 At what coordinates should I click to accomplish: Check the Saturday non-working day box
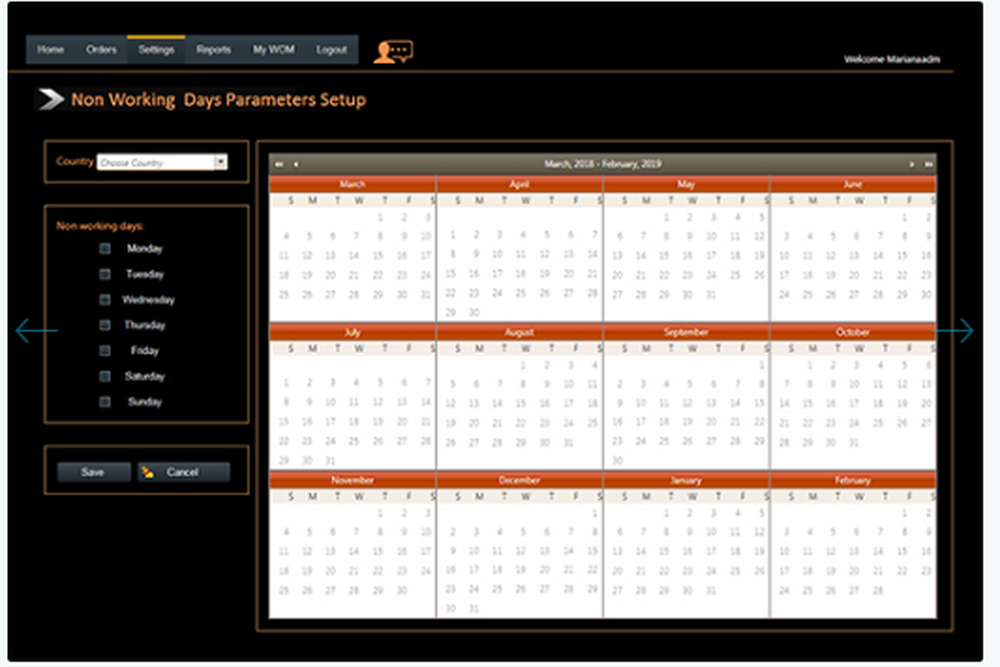(x=105, y=376)
